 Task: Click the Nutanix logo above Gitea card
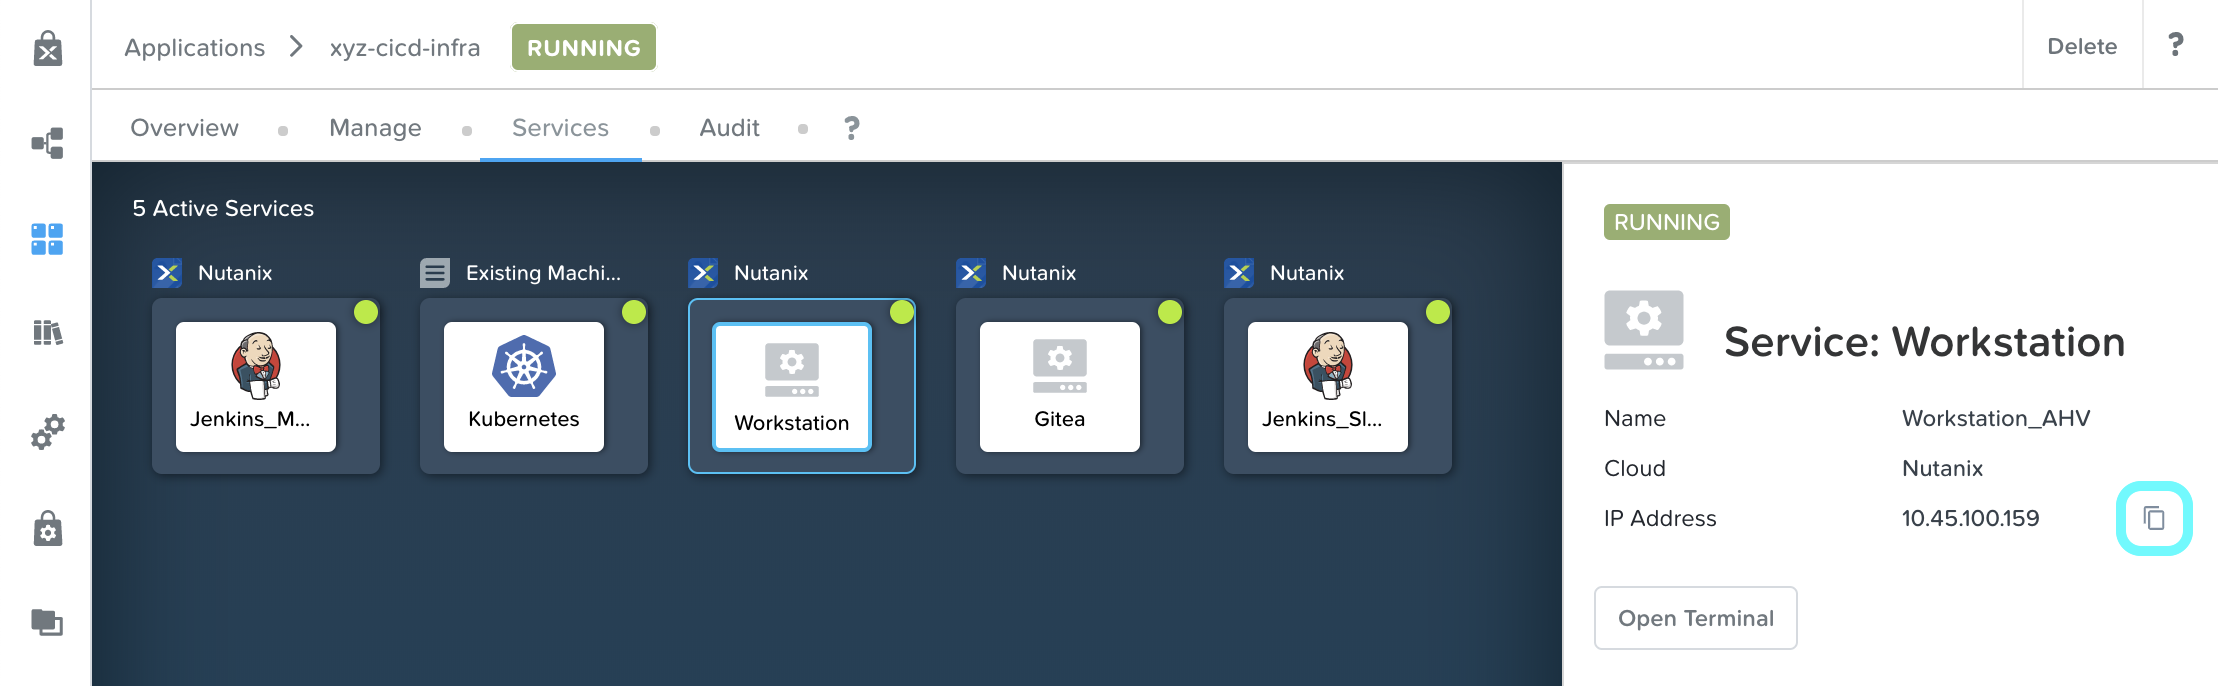point(971,273)
